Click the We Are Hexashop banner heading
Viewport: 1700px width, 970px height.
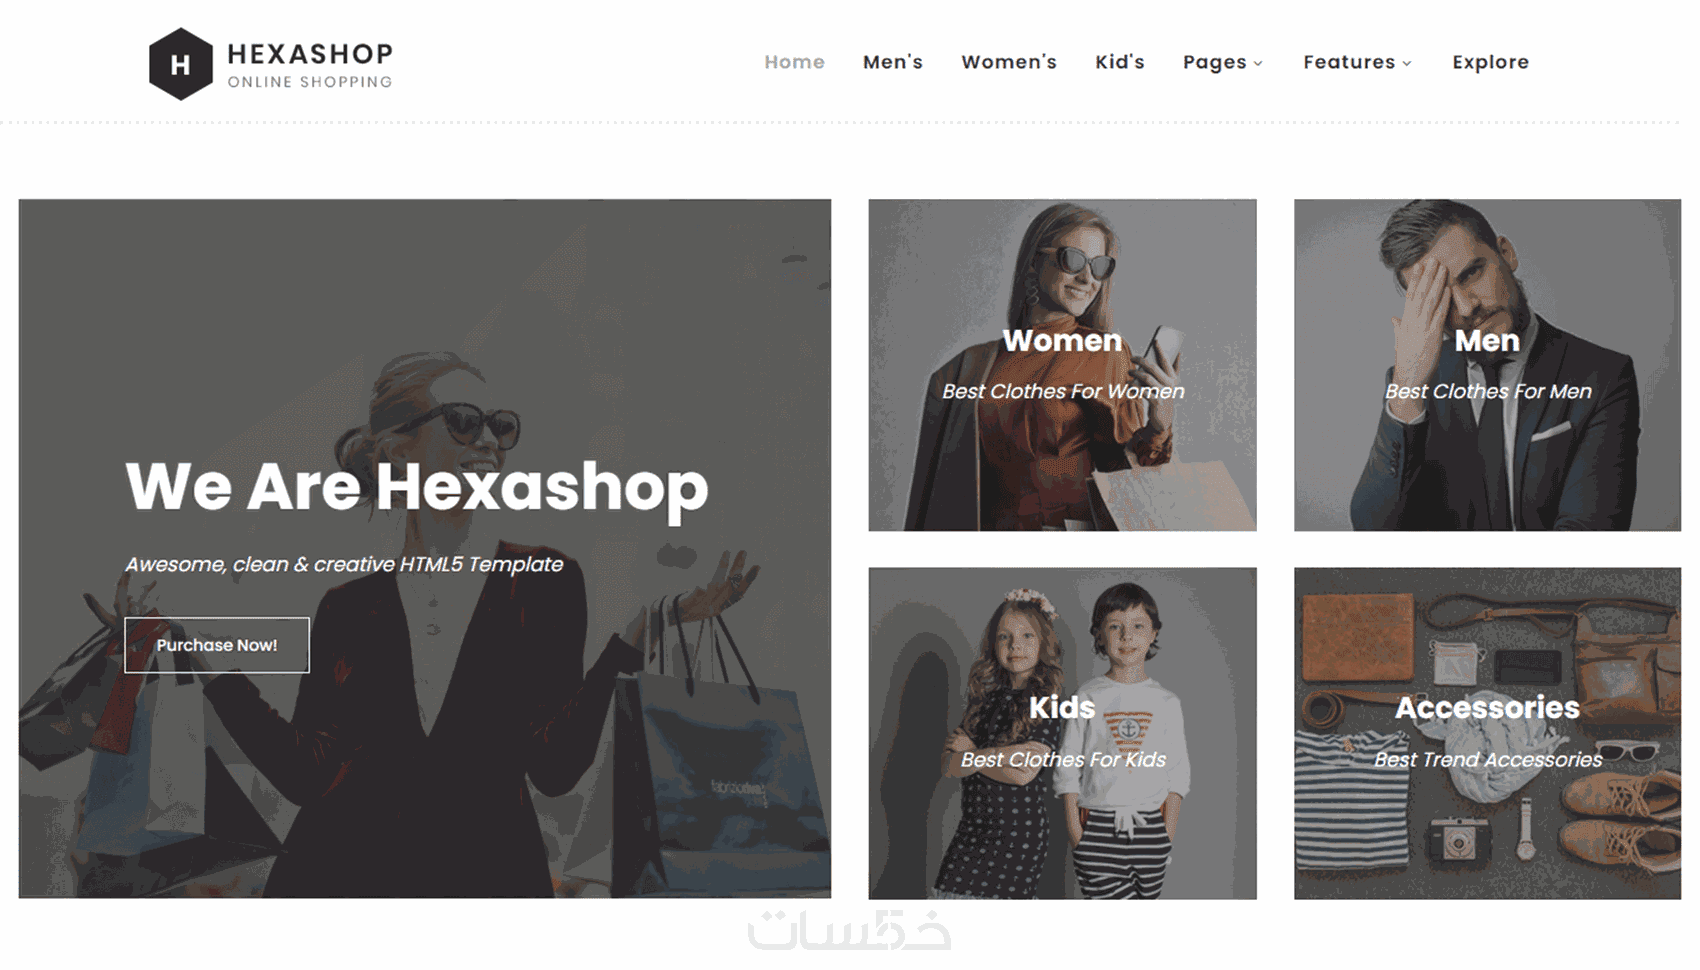417,487
